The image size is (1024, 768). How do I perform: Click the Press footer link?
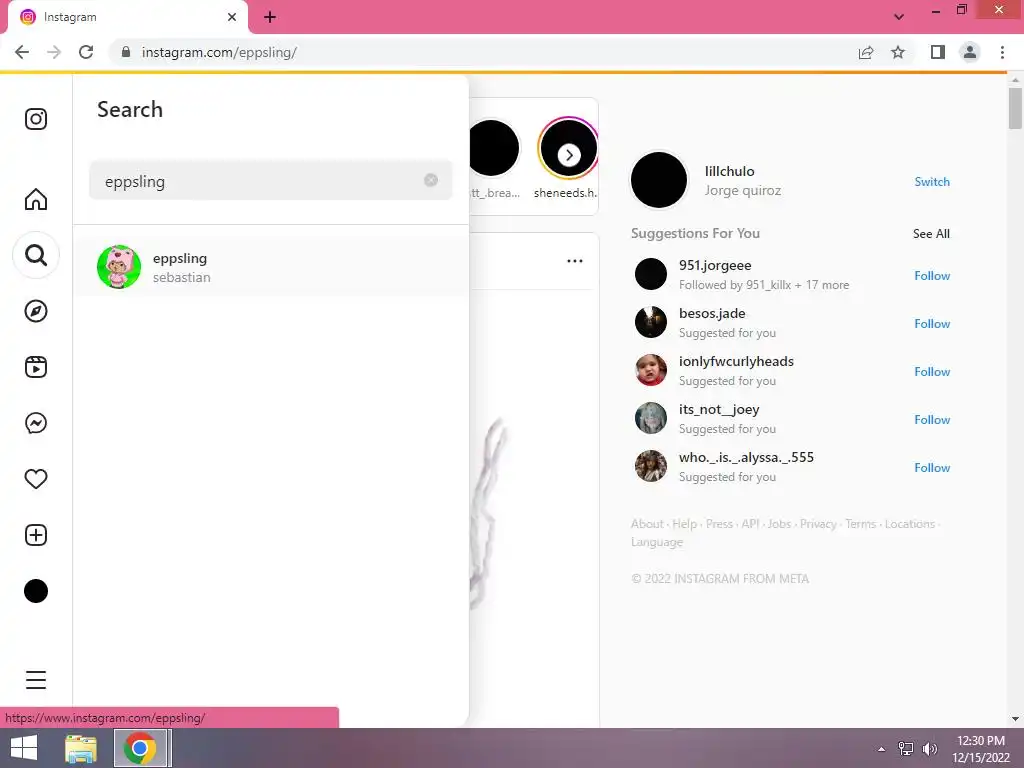point(719,524)
